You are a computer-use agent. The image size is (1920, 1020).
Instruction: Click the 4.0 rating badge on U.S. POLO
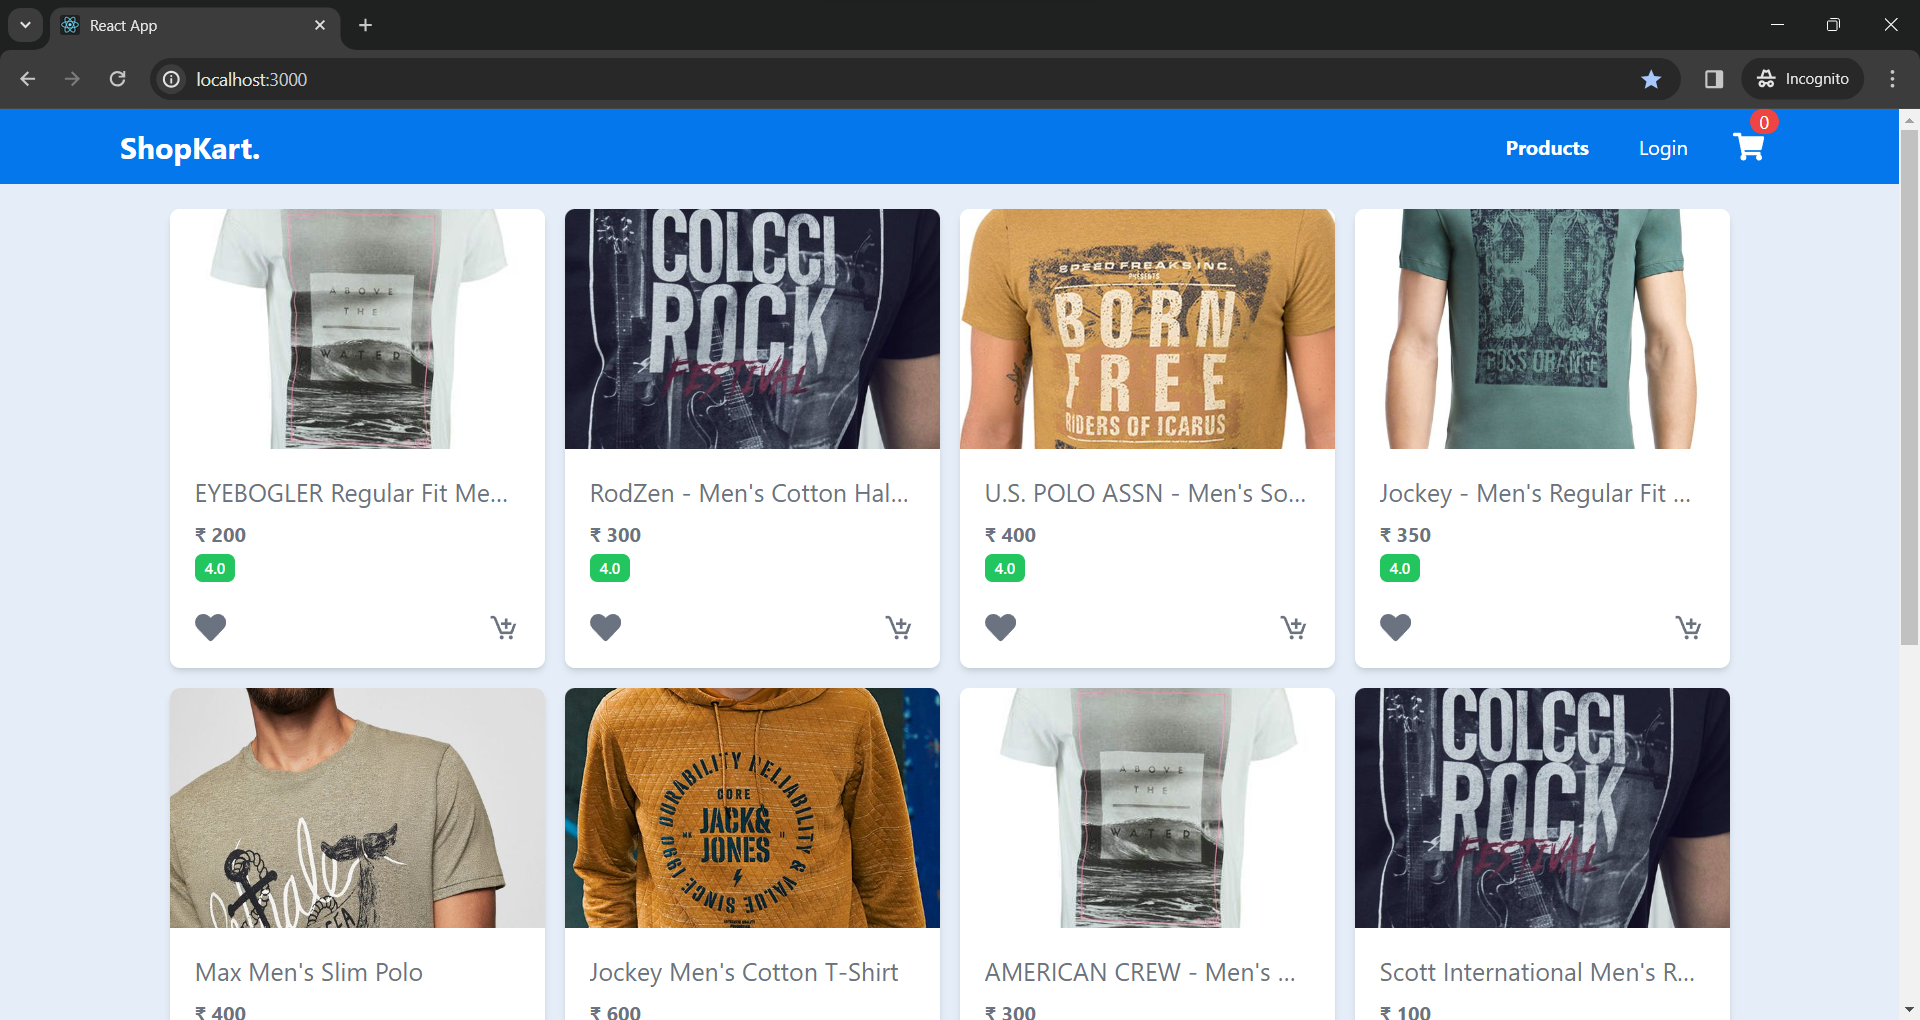click(x=1005, y=568)
